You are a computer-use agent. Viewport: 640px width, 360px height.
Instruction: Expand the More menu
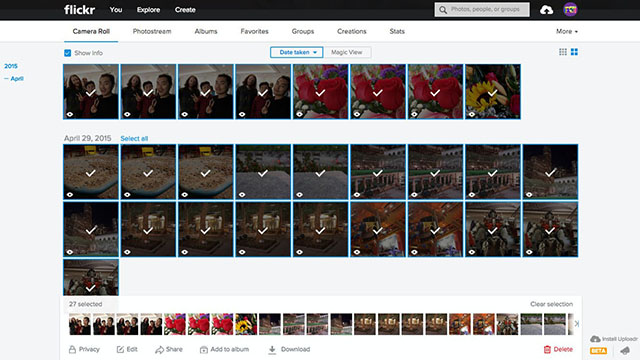click(x=567, y=31)
